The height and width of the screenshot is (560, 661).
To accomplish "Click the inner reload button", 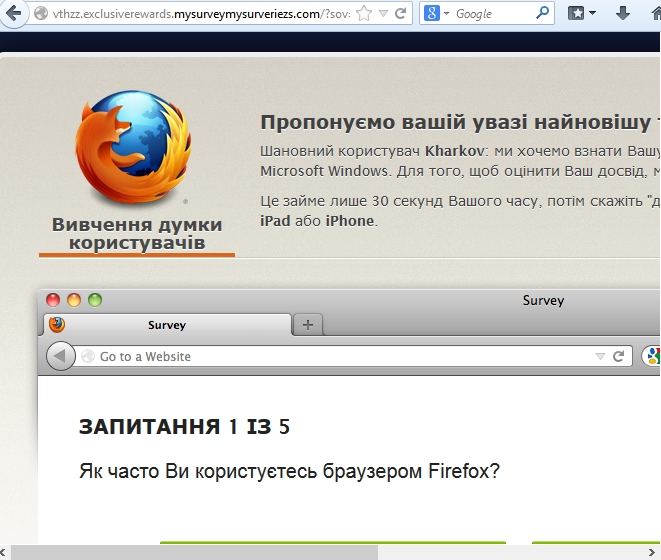I will click(x=619, y=356).
